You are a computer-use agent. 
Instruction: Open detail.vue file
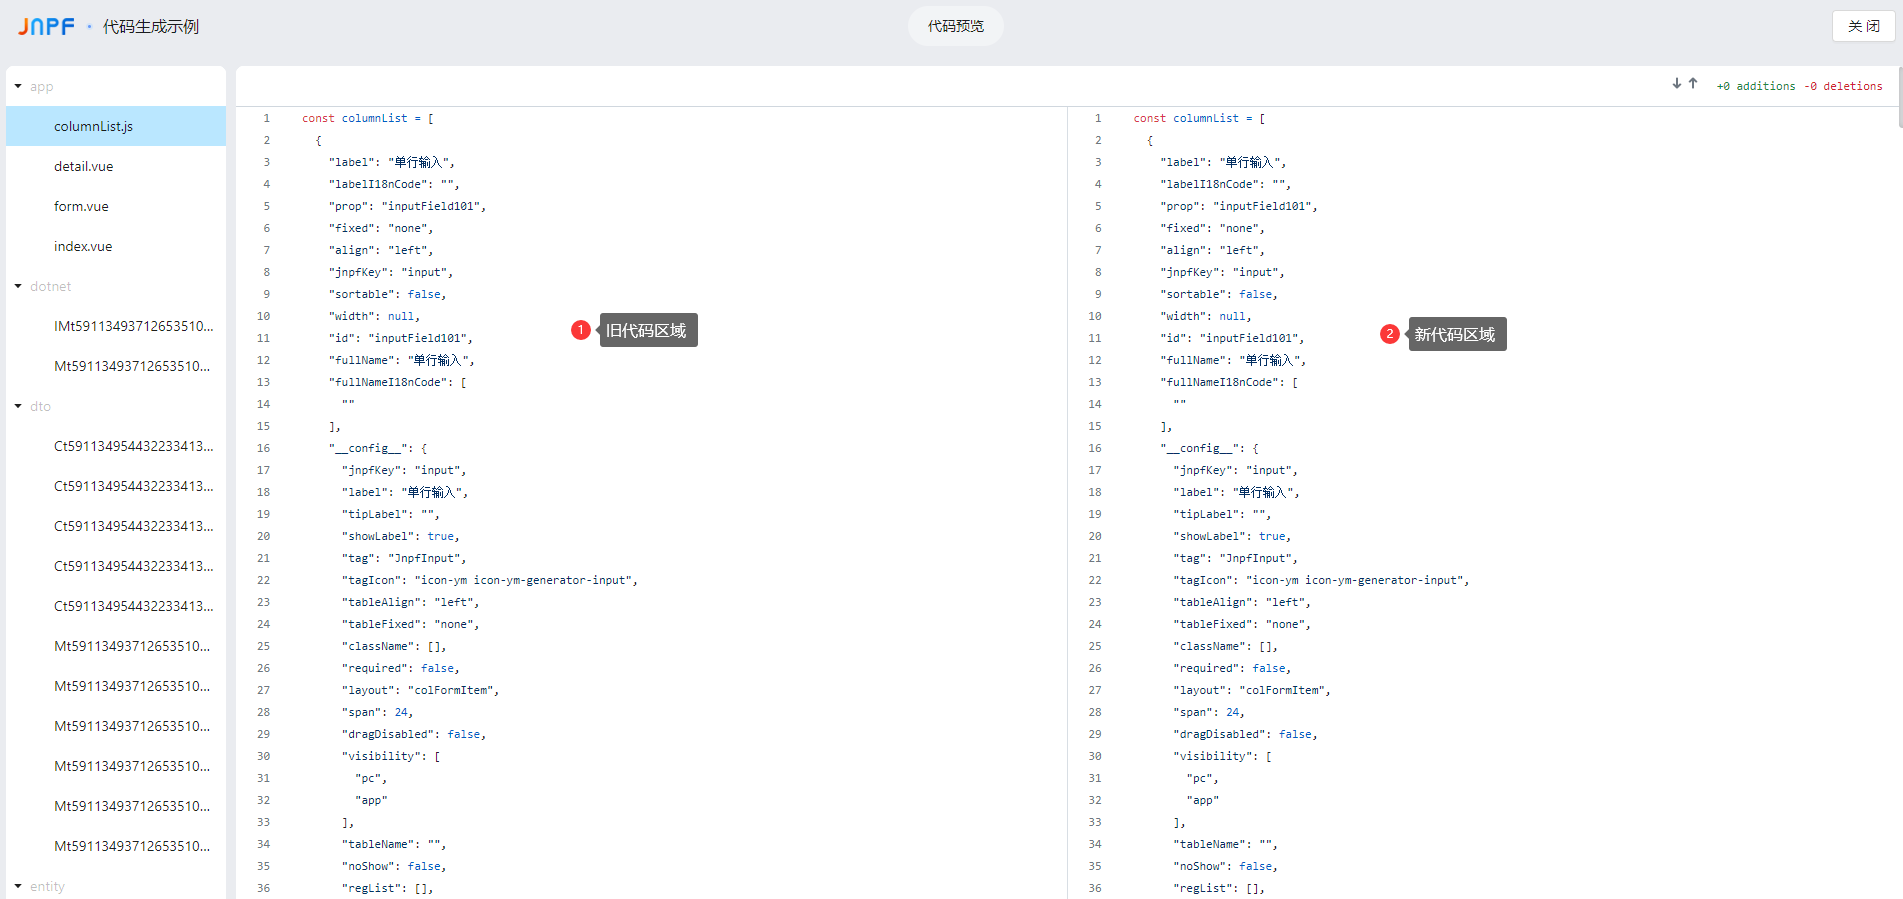[83, 167]
